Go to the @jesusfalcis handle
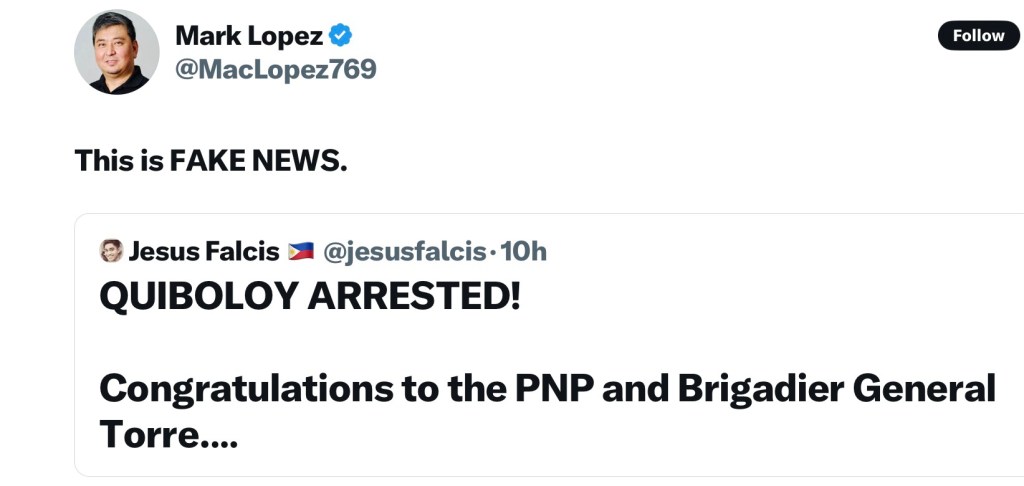 tap(406, 251)
